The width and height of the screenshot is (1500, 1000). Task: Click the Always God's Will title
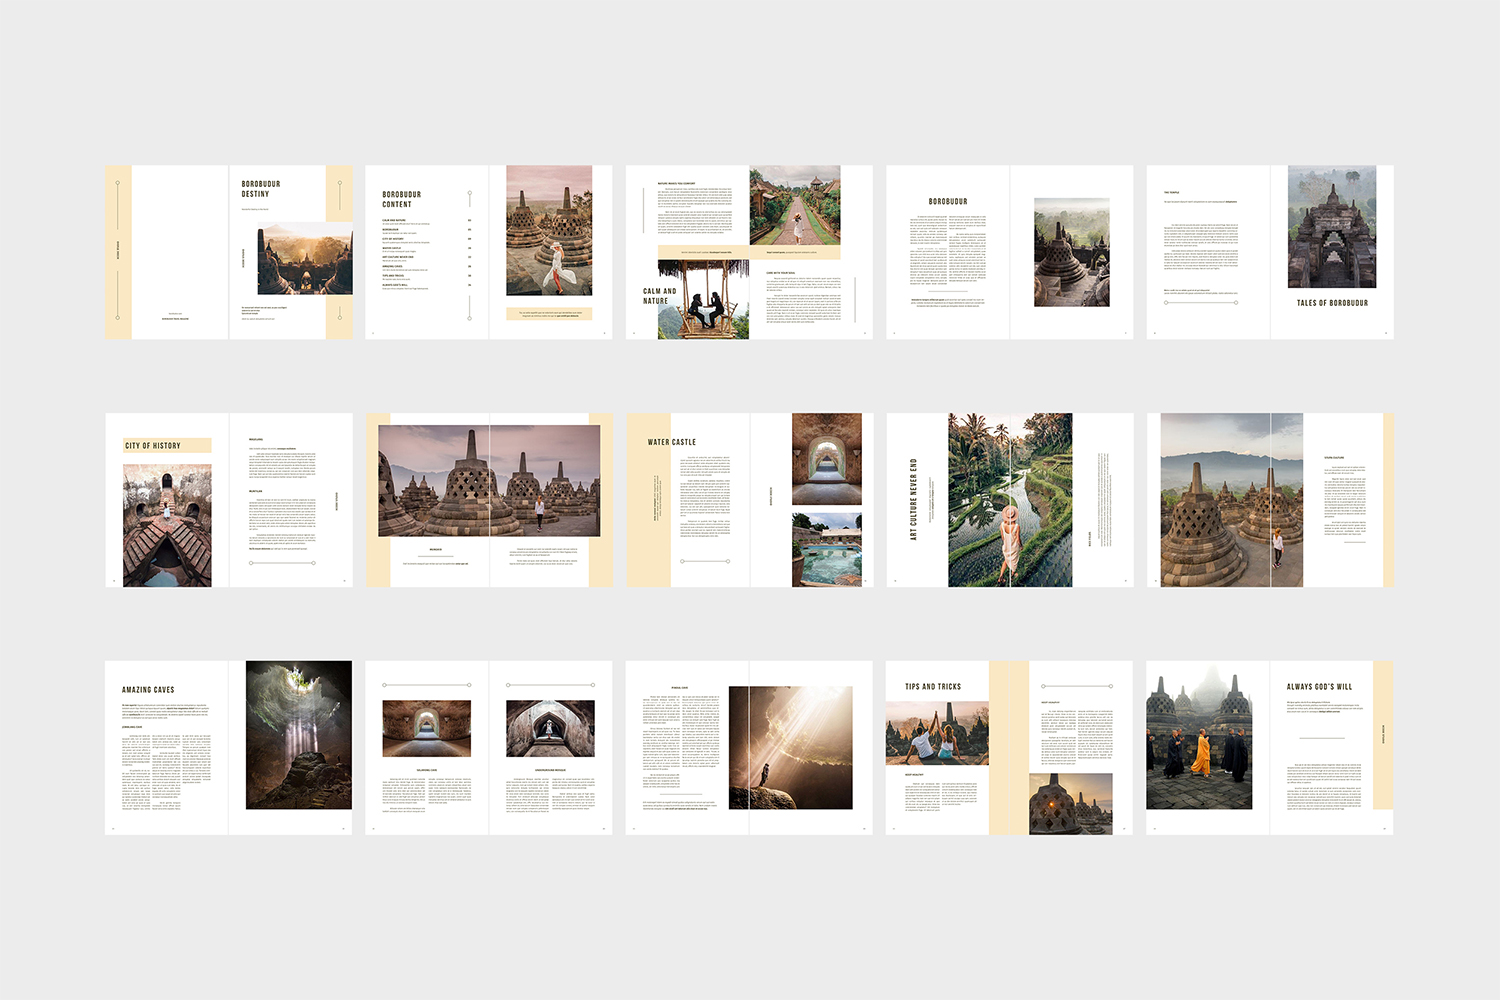coord(1319,687)
